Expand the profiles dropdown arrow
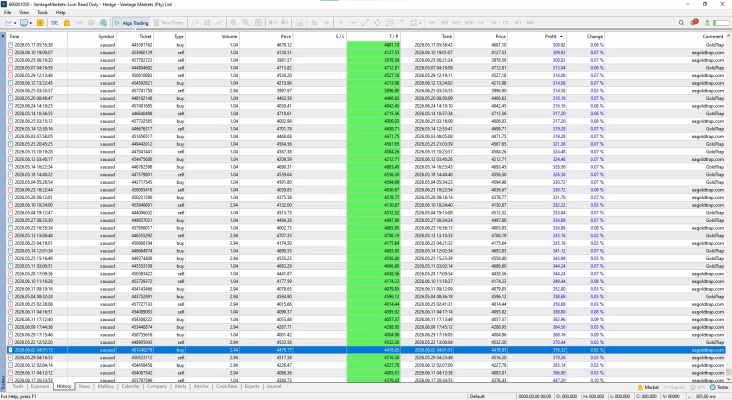The image size is (732, 400). coord(31,22)
